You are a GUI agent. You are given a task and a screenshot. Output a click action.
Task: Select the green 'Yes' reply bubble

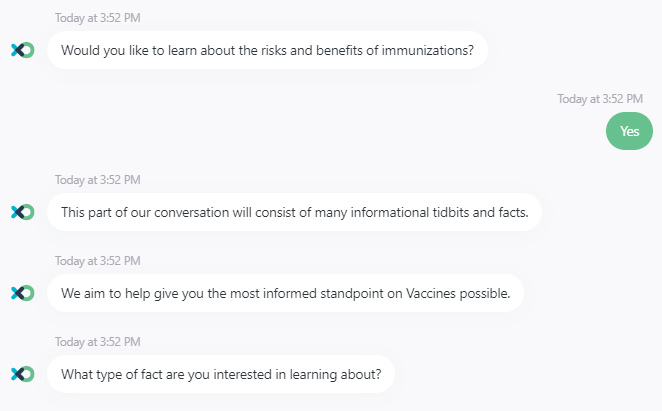click(x=629, y=131)
